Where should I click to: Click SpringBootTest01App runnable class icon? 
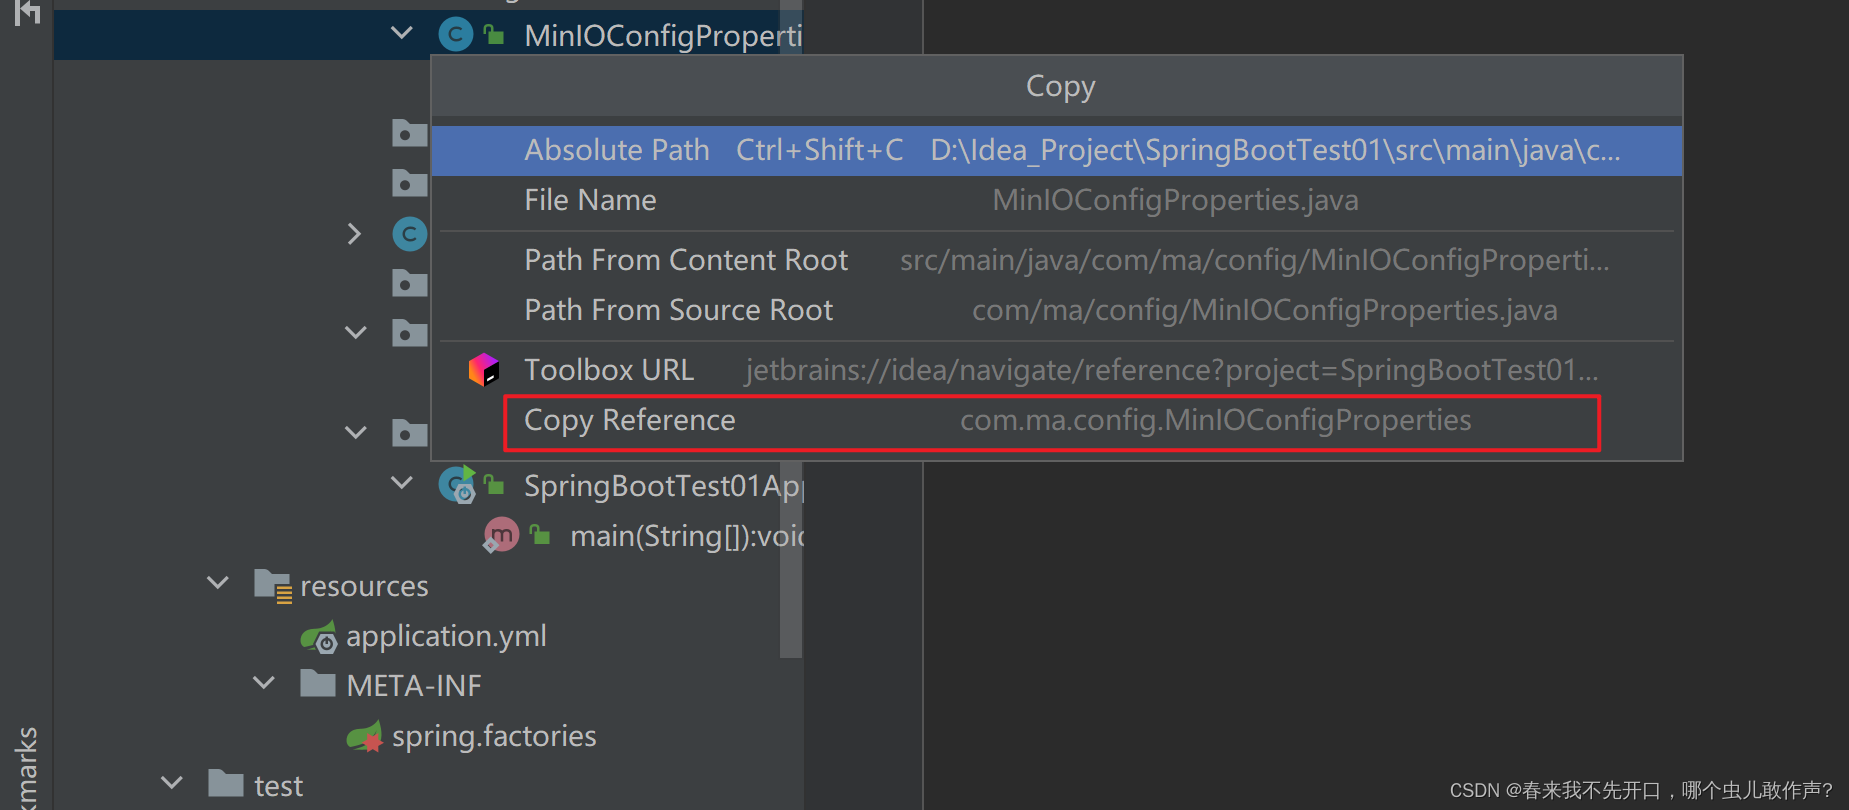[x=457, y=485]
